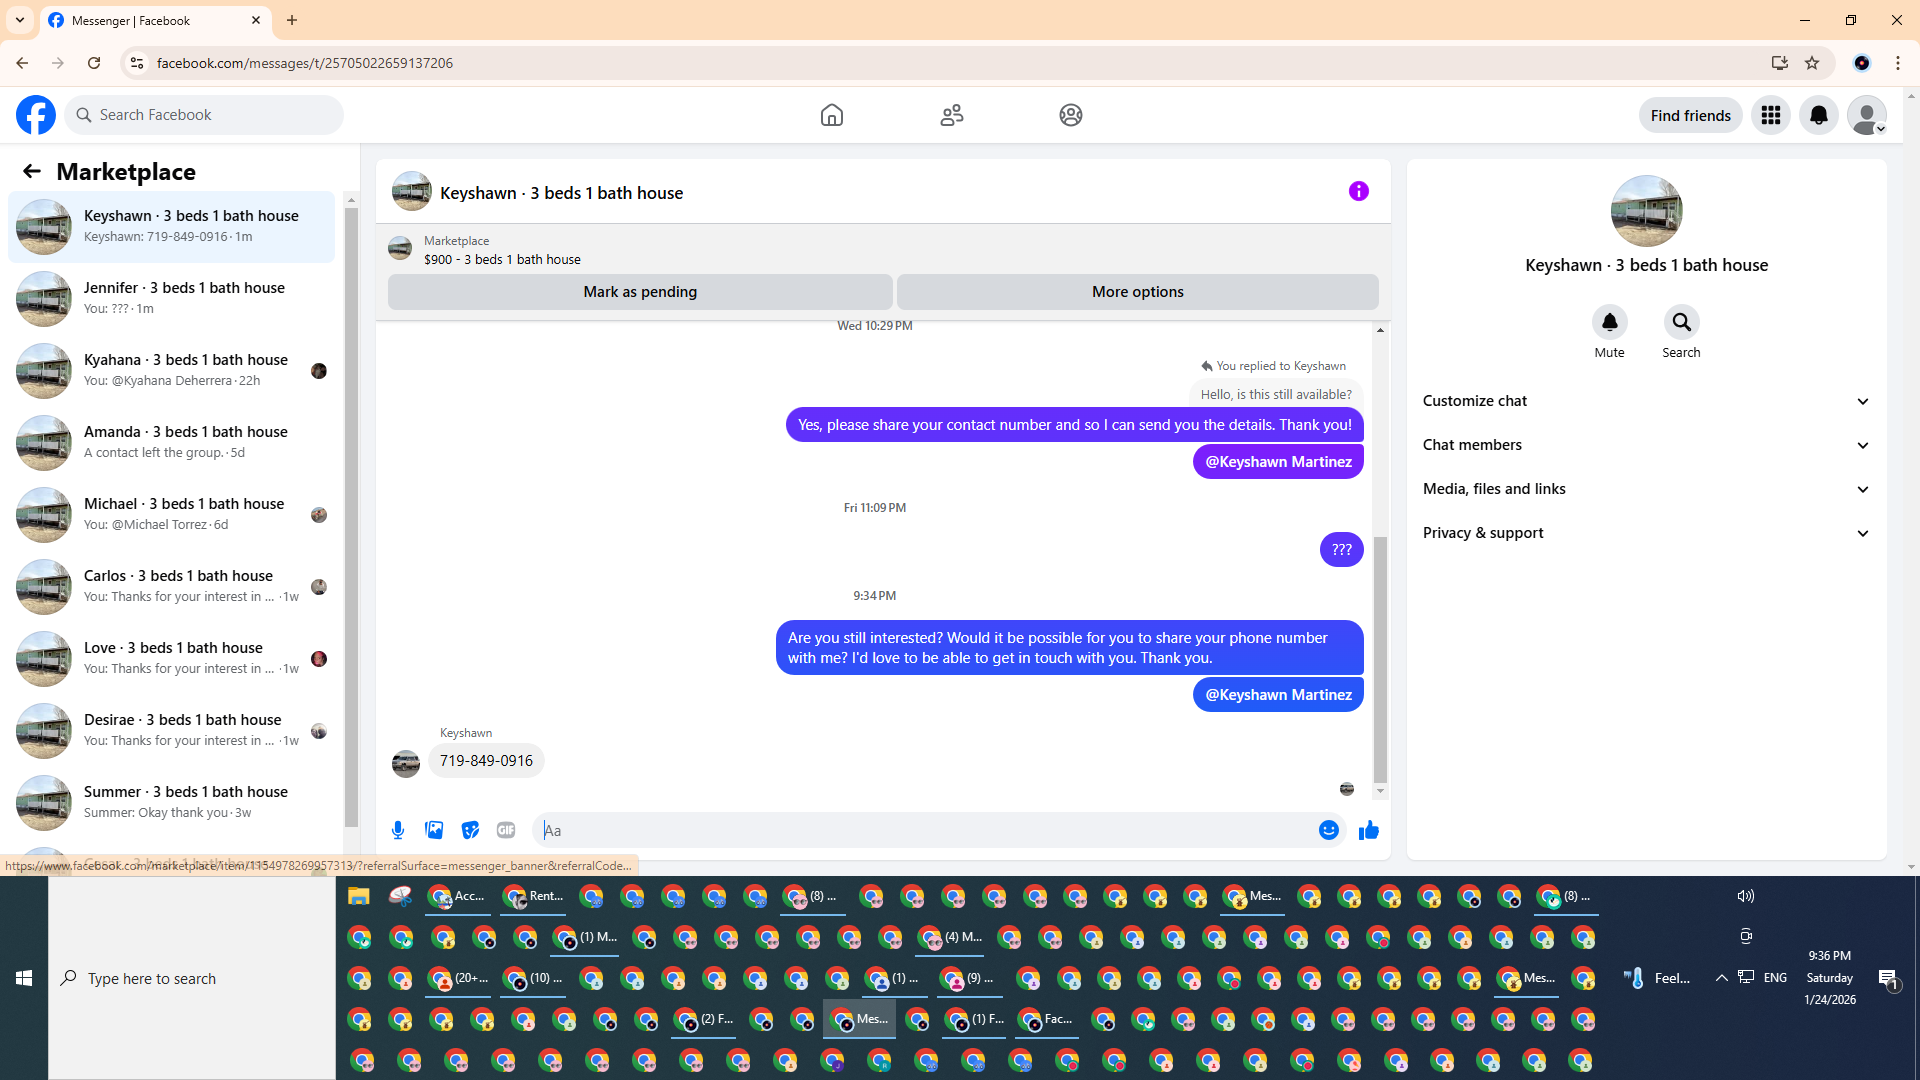Send a thumbs up like

[1369, 830]
